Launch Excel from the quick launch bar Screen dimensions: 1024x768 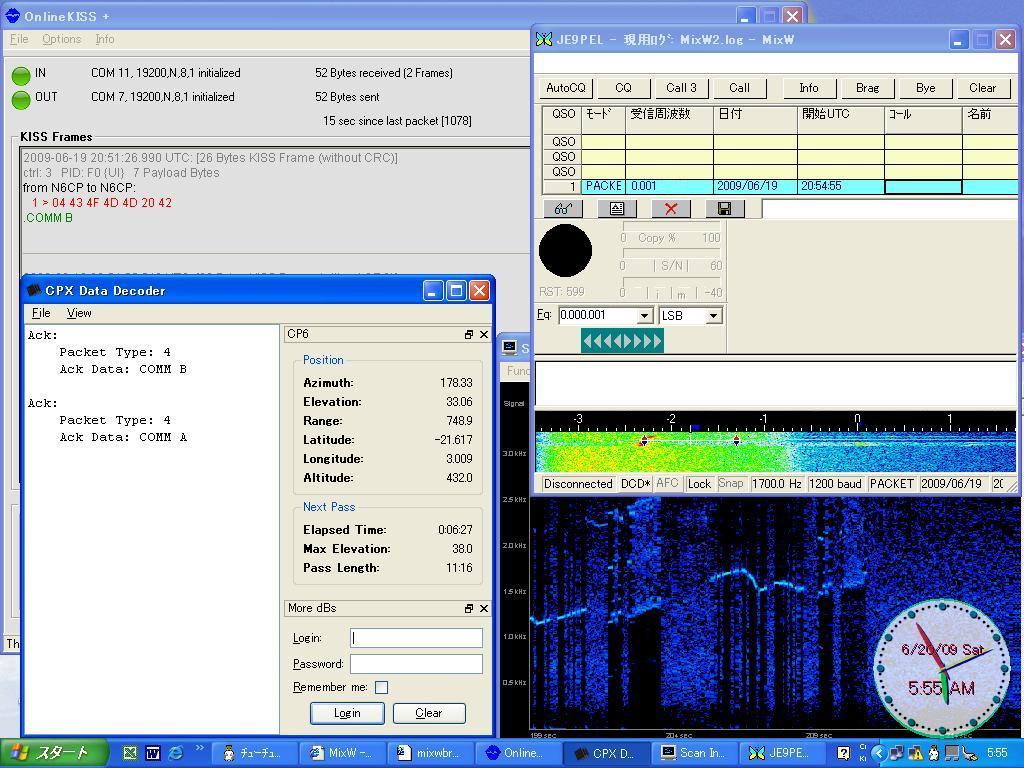tap(130, 753)
